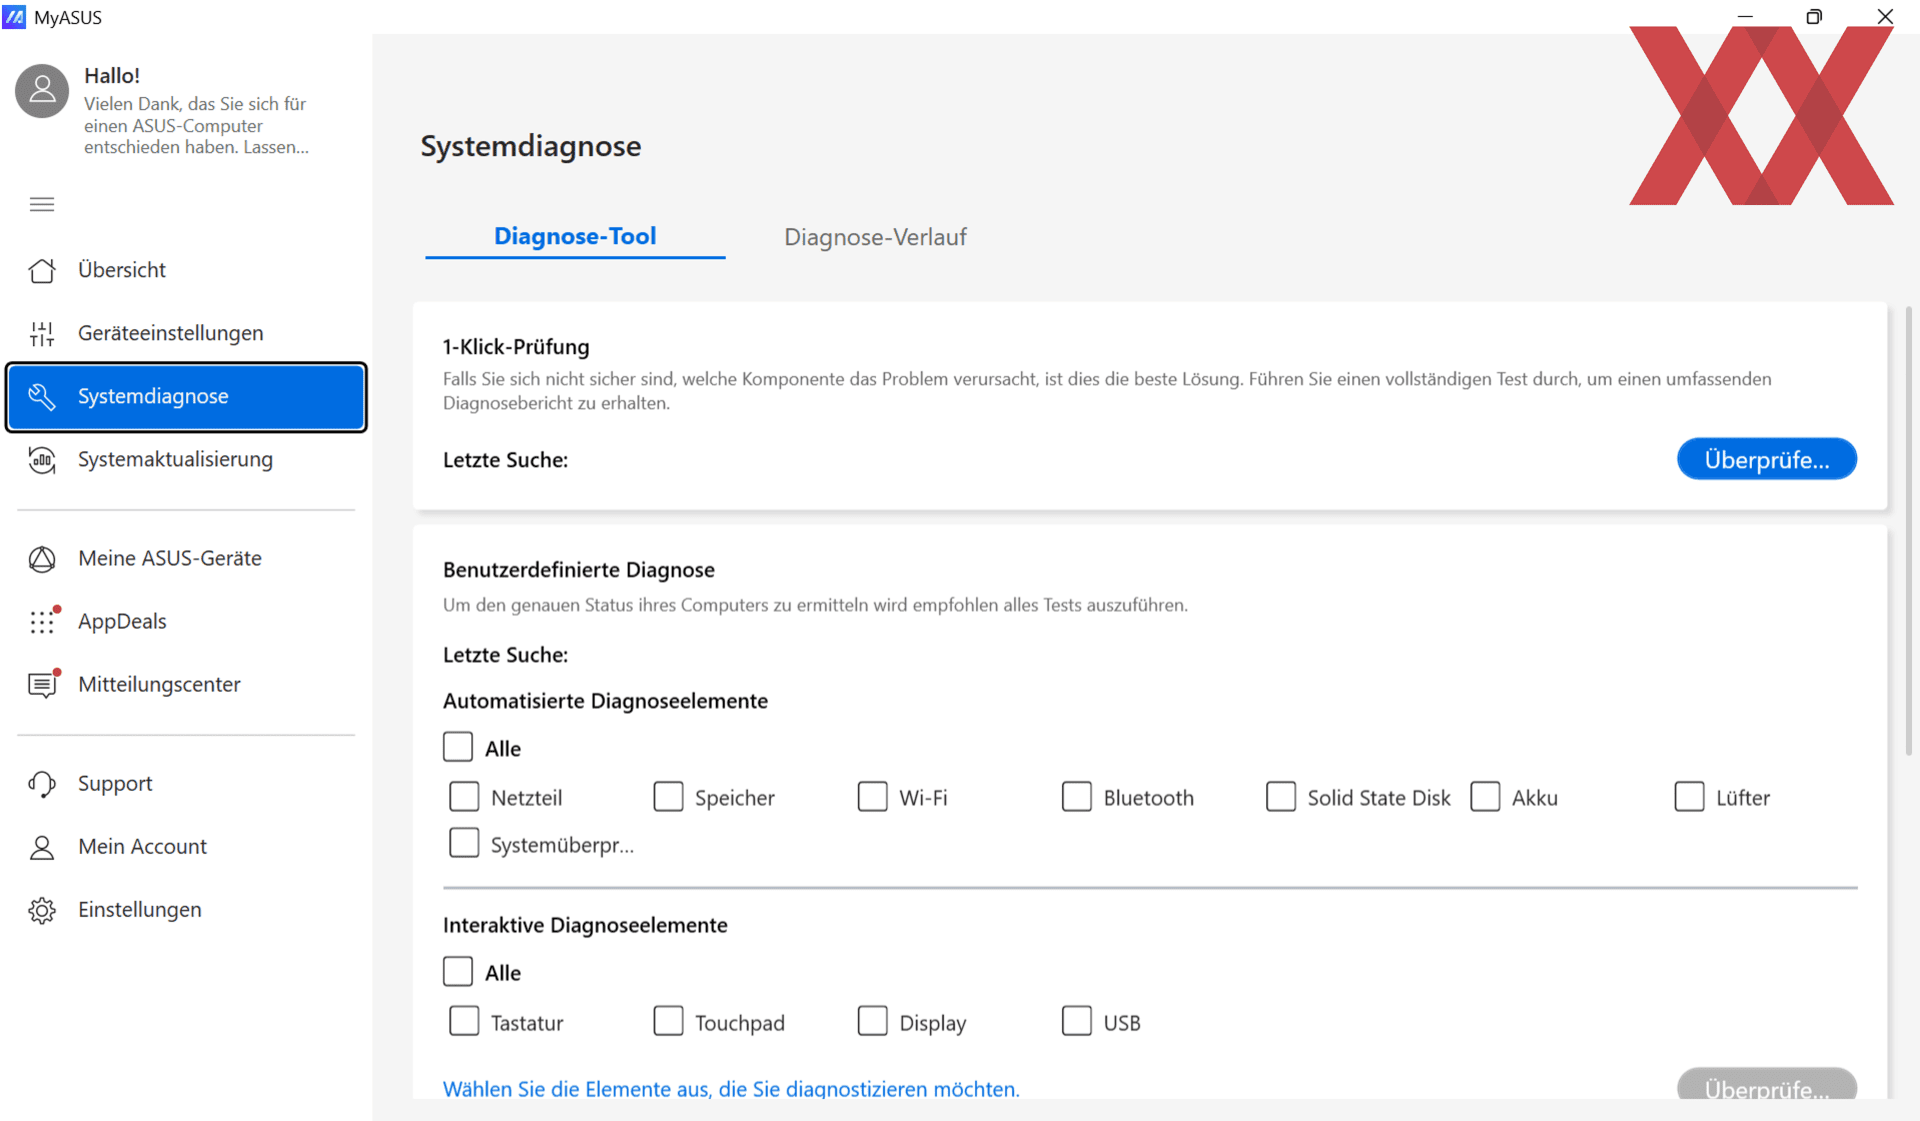Enable the Bluetooth diagnosis checkbox
Image resolution: width=1920 pixels, height=1121 pixels.
1076,797
